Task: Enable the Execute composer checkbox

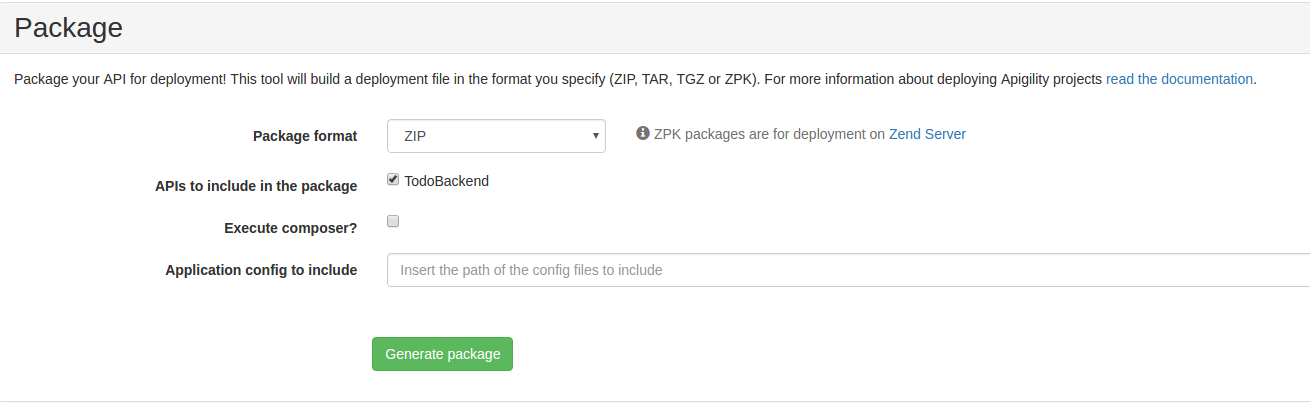Action: click(x=393, y=221)
